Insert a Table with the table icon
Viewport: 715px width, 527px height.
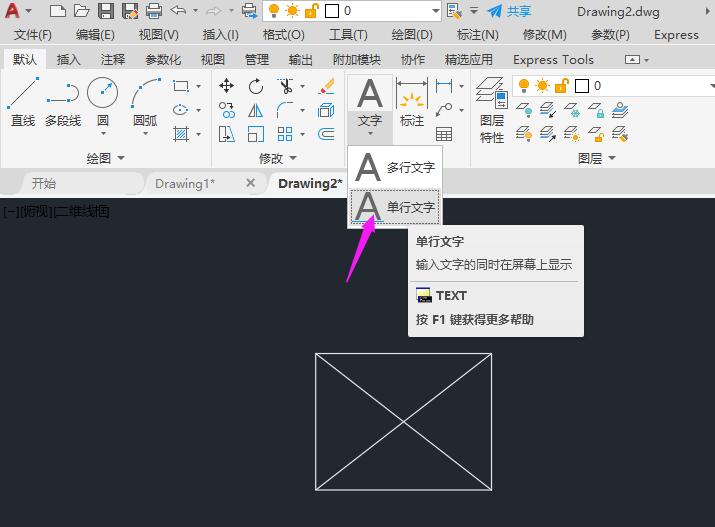(x=444, y=134)
